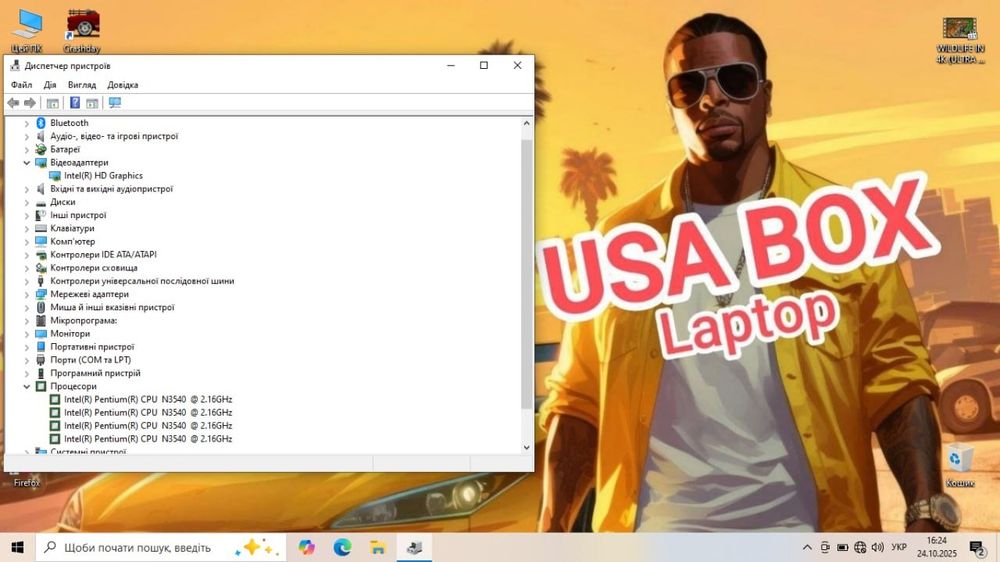Open the Firefox desktop shortcut

27,478
